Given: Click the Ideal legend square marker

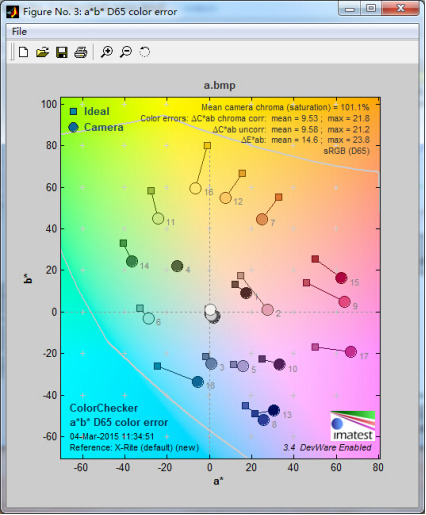Looking at the screenshot, I should tap(73, 111).
